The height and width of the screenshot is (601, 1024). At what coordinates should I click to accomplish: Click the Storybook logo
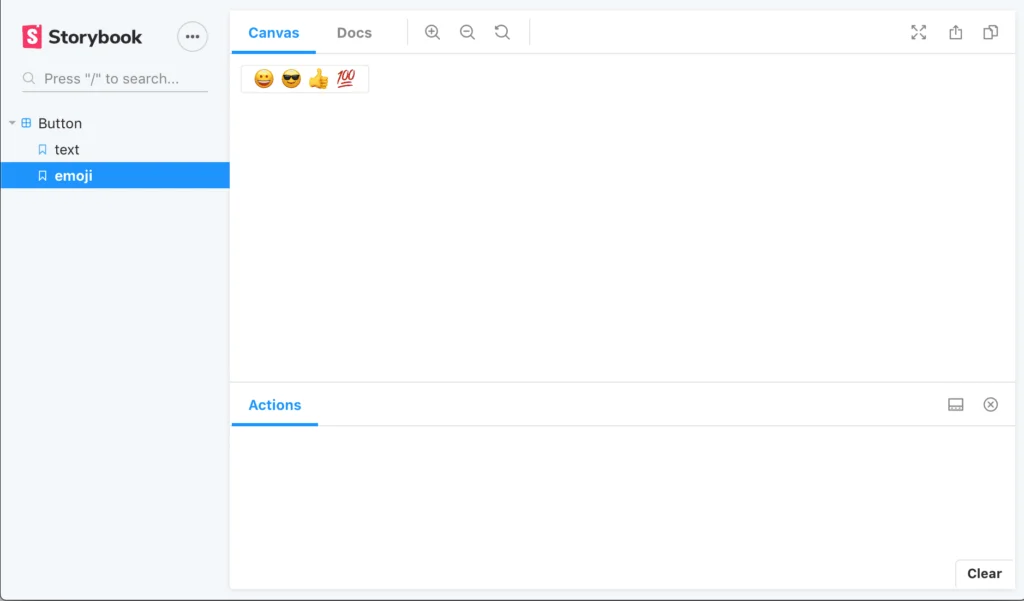(x=82, y=37)
